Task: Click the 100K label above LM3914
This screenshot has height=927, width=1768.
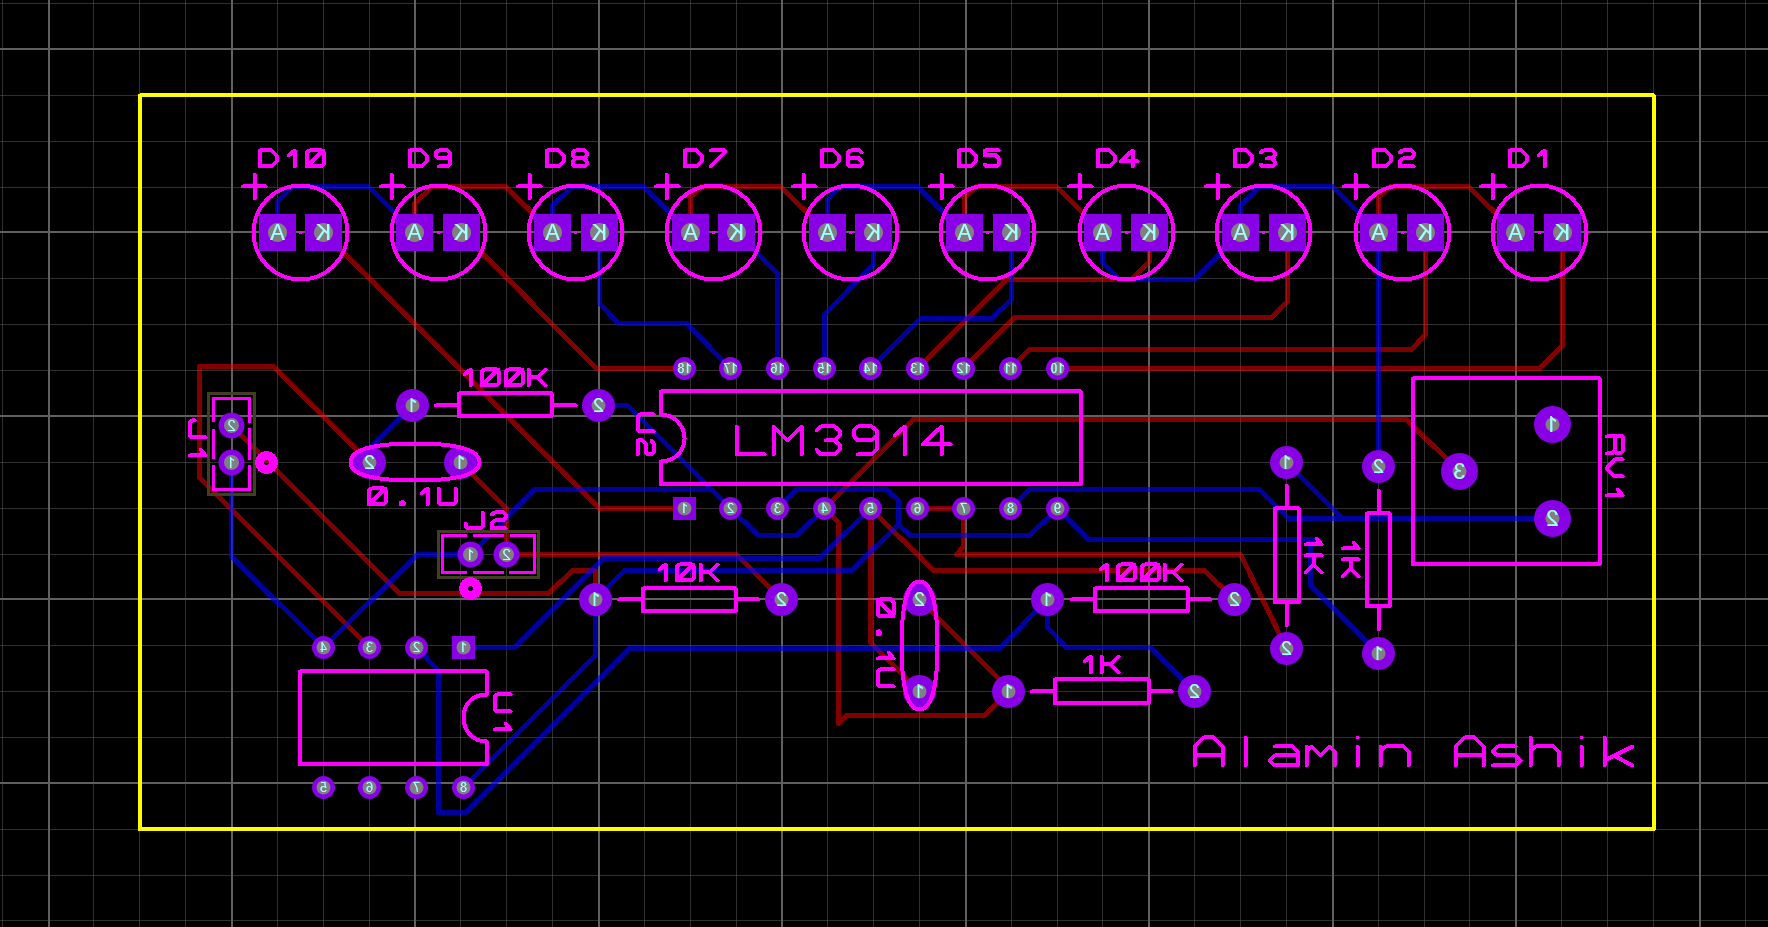Action: [x=503, y=380]
